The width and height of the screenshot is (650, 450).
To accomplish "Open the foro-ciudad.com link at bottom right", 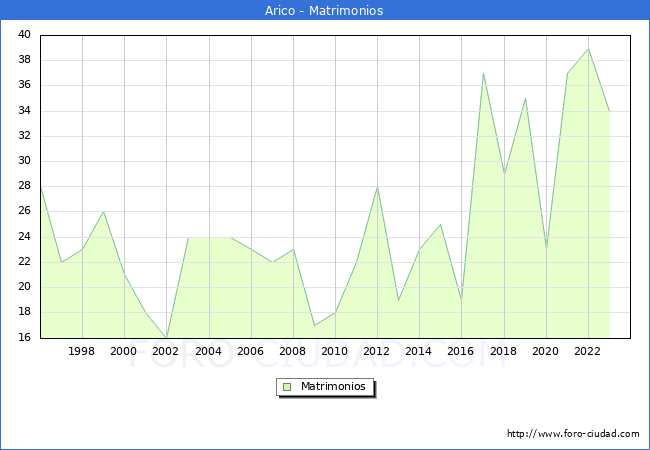I will point(573,434).
